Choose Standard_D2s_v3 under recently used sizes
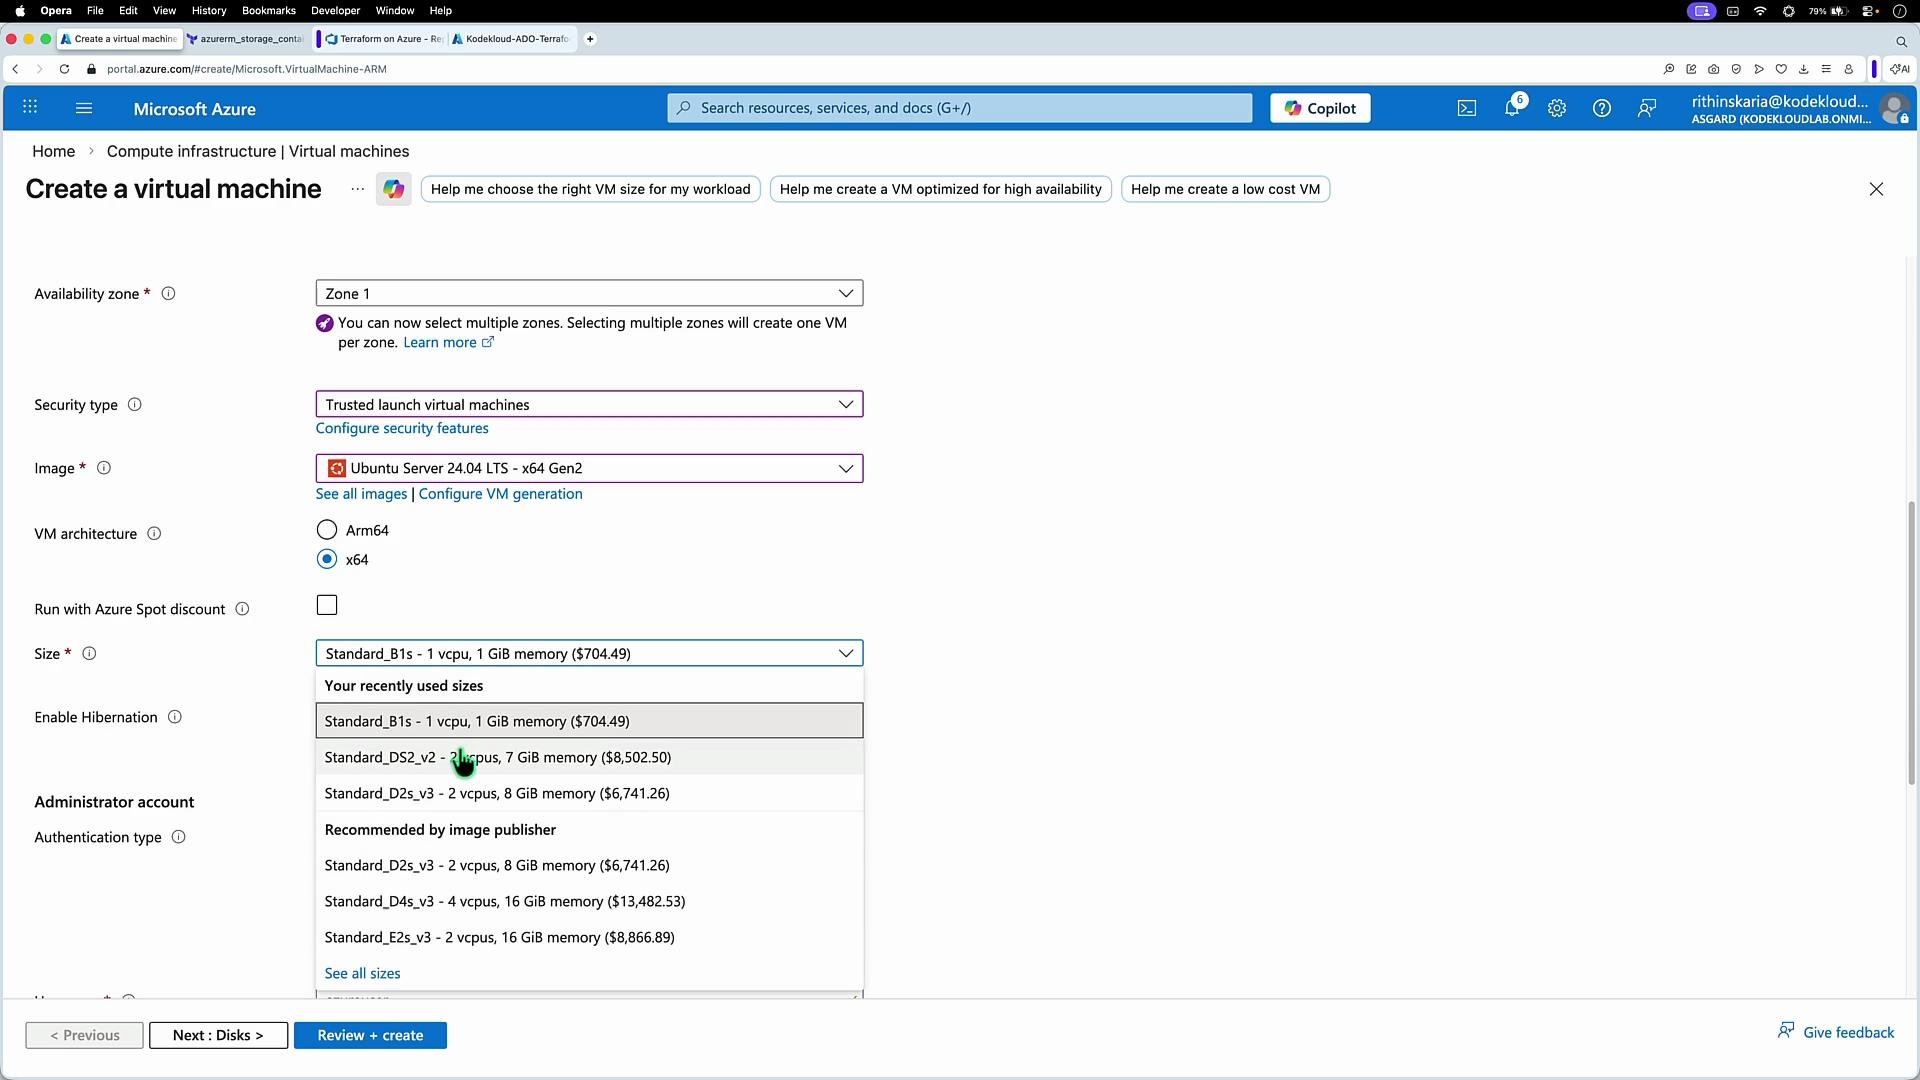Viewport: 1920px width, 1080px height. pyautogui.click(x=589, y=793)
